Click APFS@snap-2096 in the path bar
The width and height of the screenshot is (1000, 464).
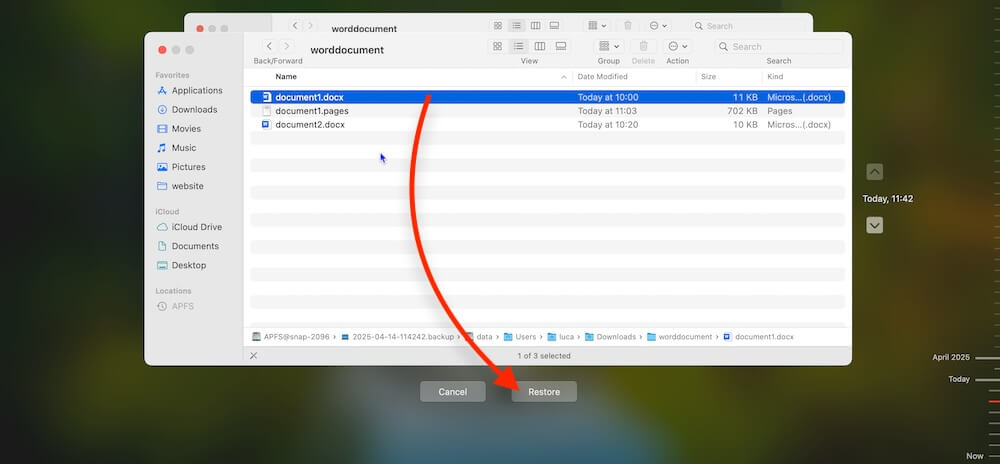coord(290,337)
